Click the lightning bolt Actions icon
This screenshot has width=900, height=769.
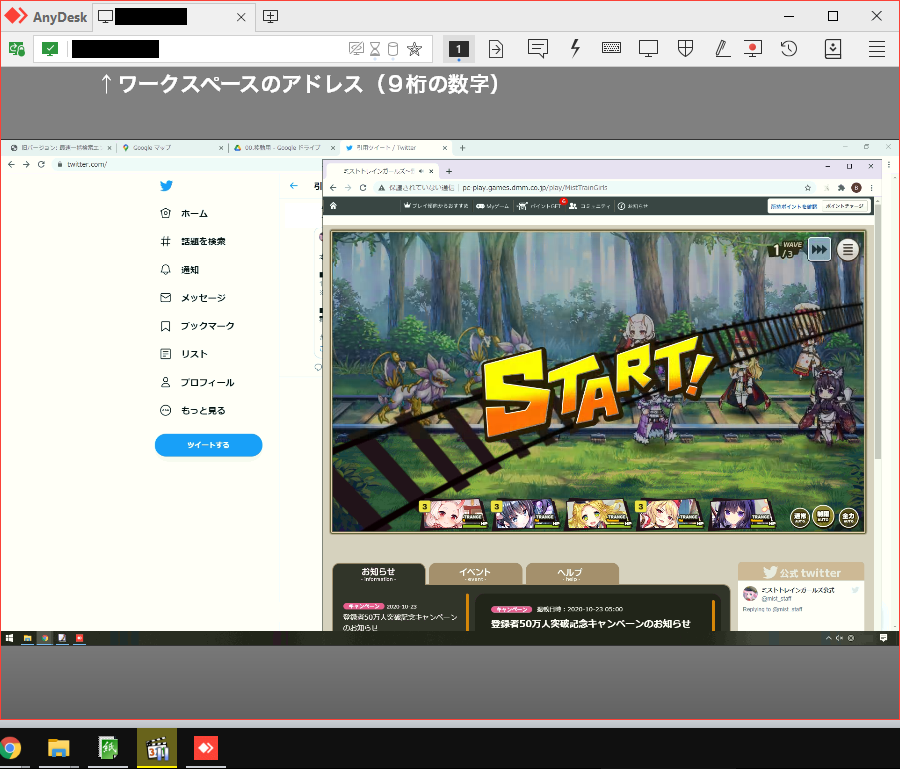tap(575, 48)
